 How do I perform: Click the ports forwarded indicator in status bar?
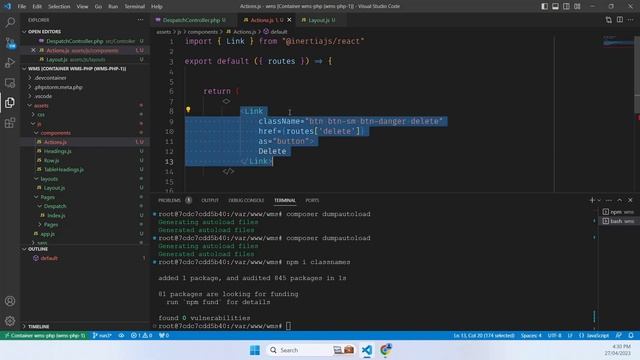(164, 336)
